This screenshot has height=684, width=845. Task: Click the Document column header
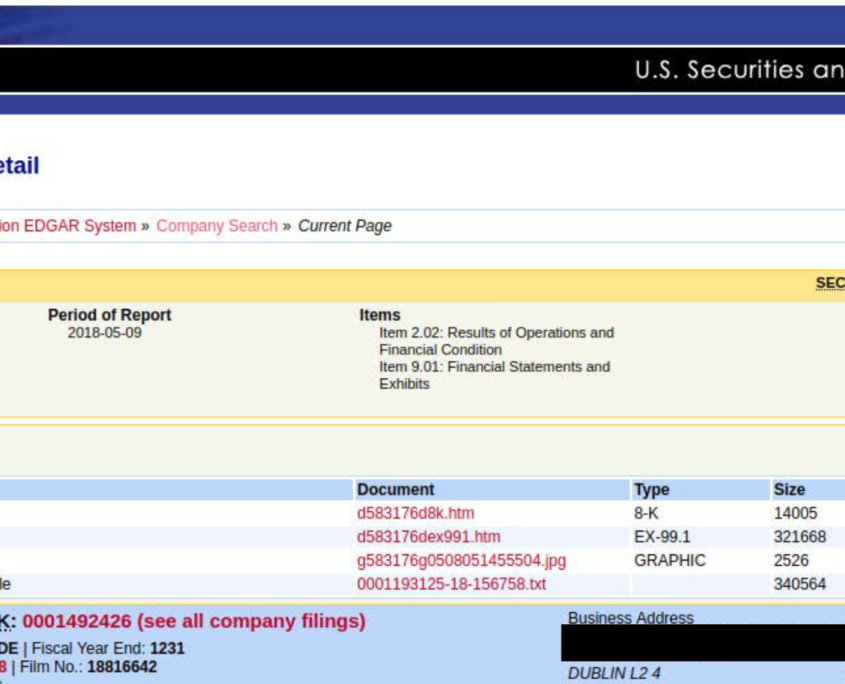[x=395, y=490]
